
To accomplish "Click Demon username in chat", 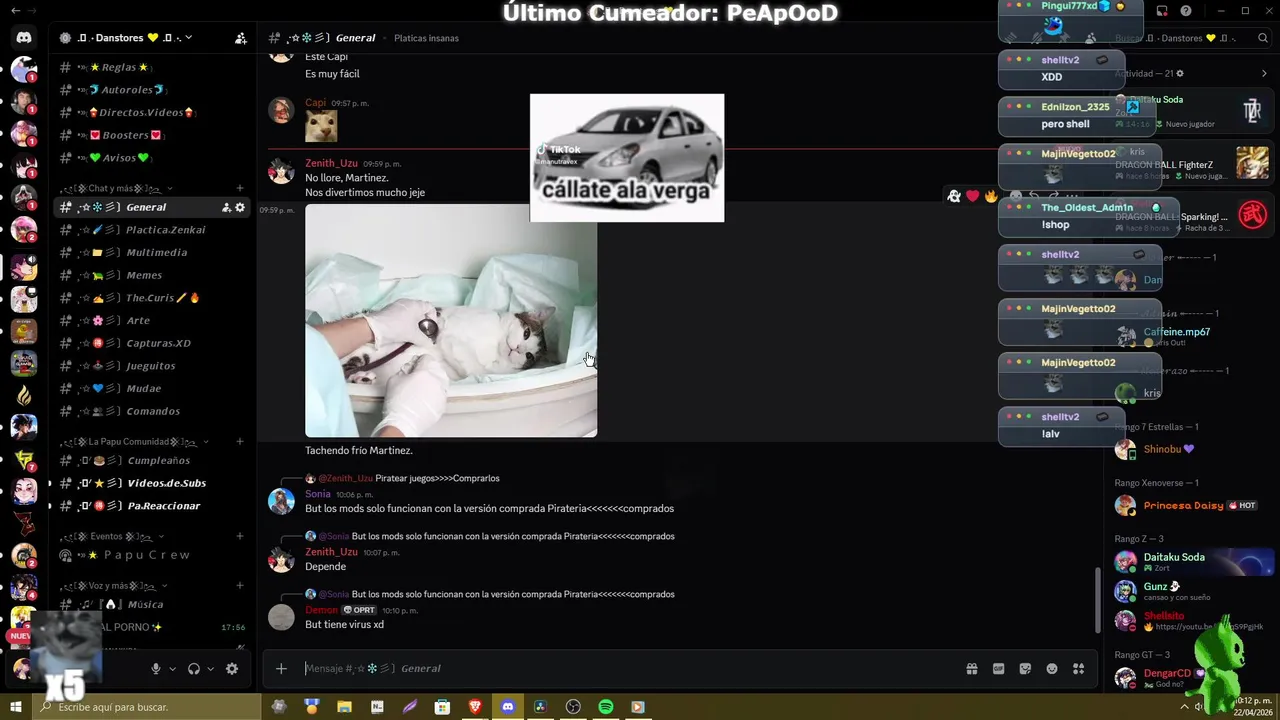I will point(322,610).
